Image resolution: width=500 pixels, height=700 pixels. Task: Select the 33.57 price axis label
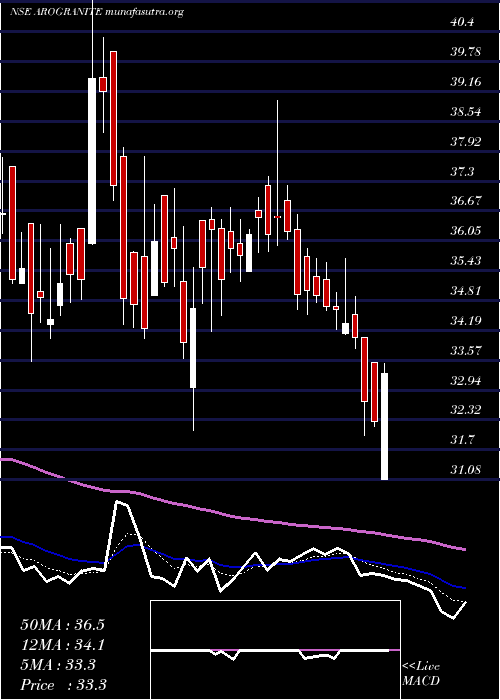466,350
